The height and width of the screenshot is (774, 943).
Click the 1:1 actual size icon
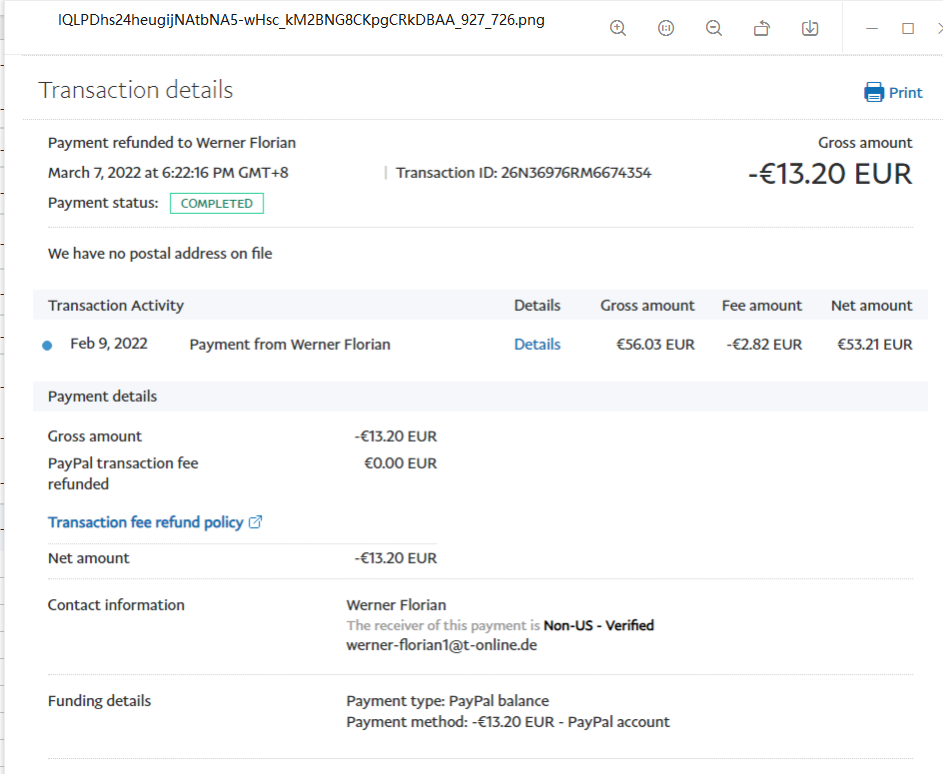(666, 28)
